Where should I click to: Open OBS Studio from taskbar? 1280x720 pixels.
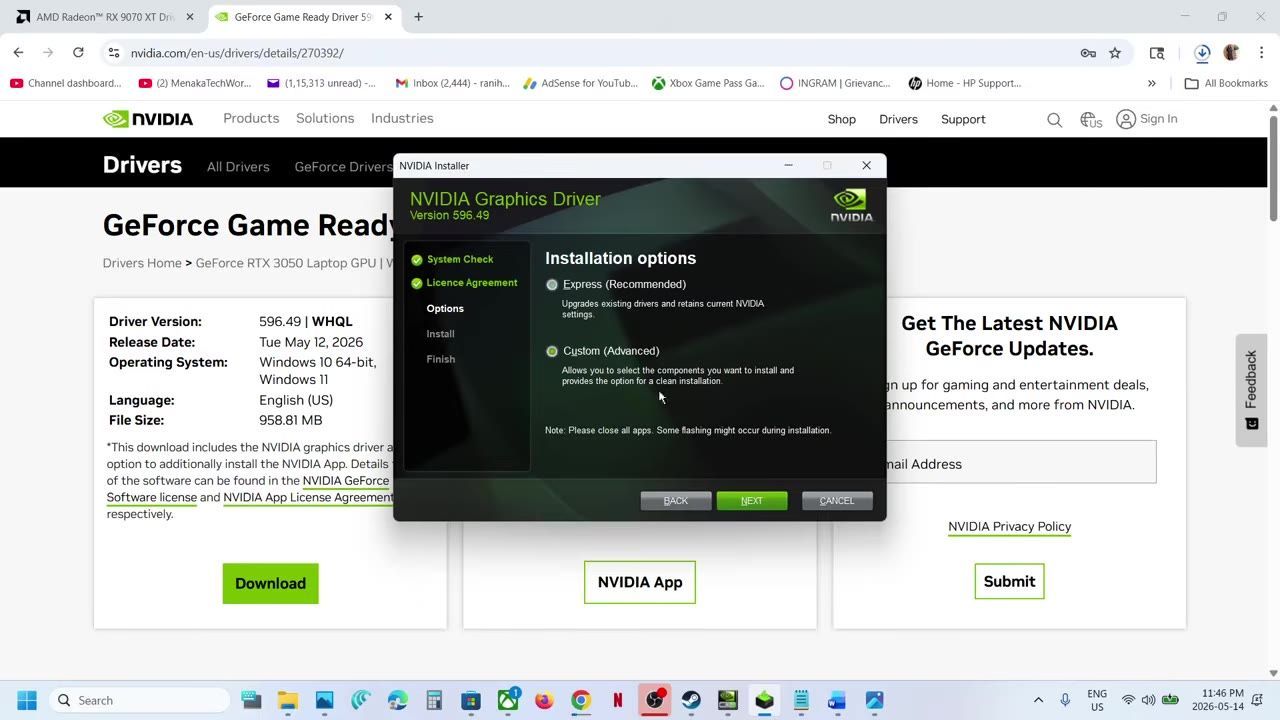654,700
